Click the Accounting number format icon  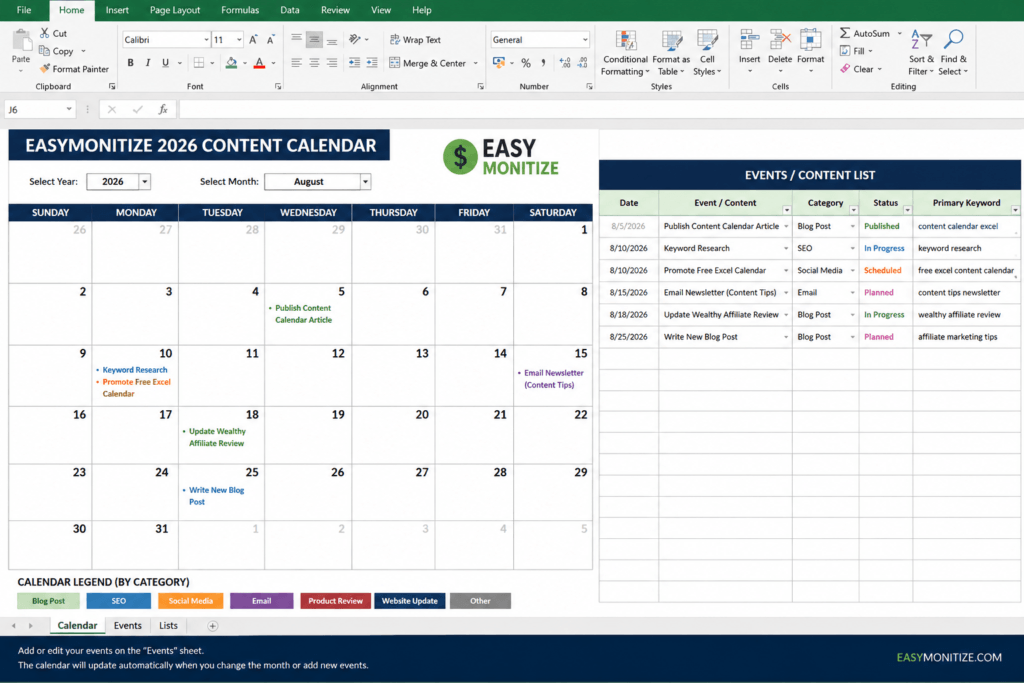coord(499,63)
